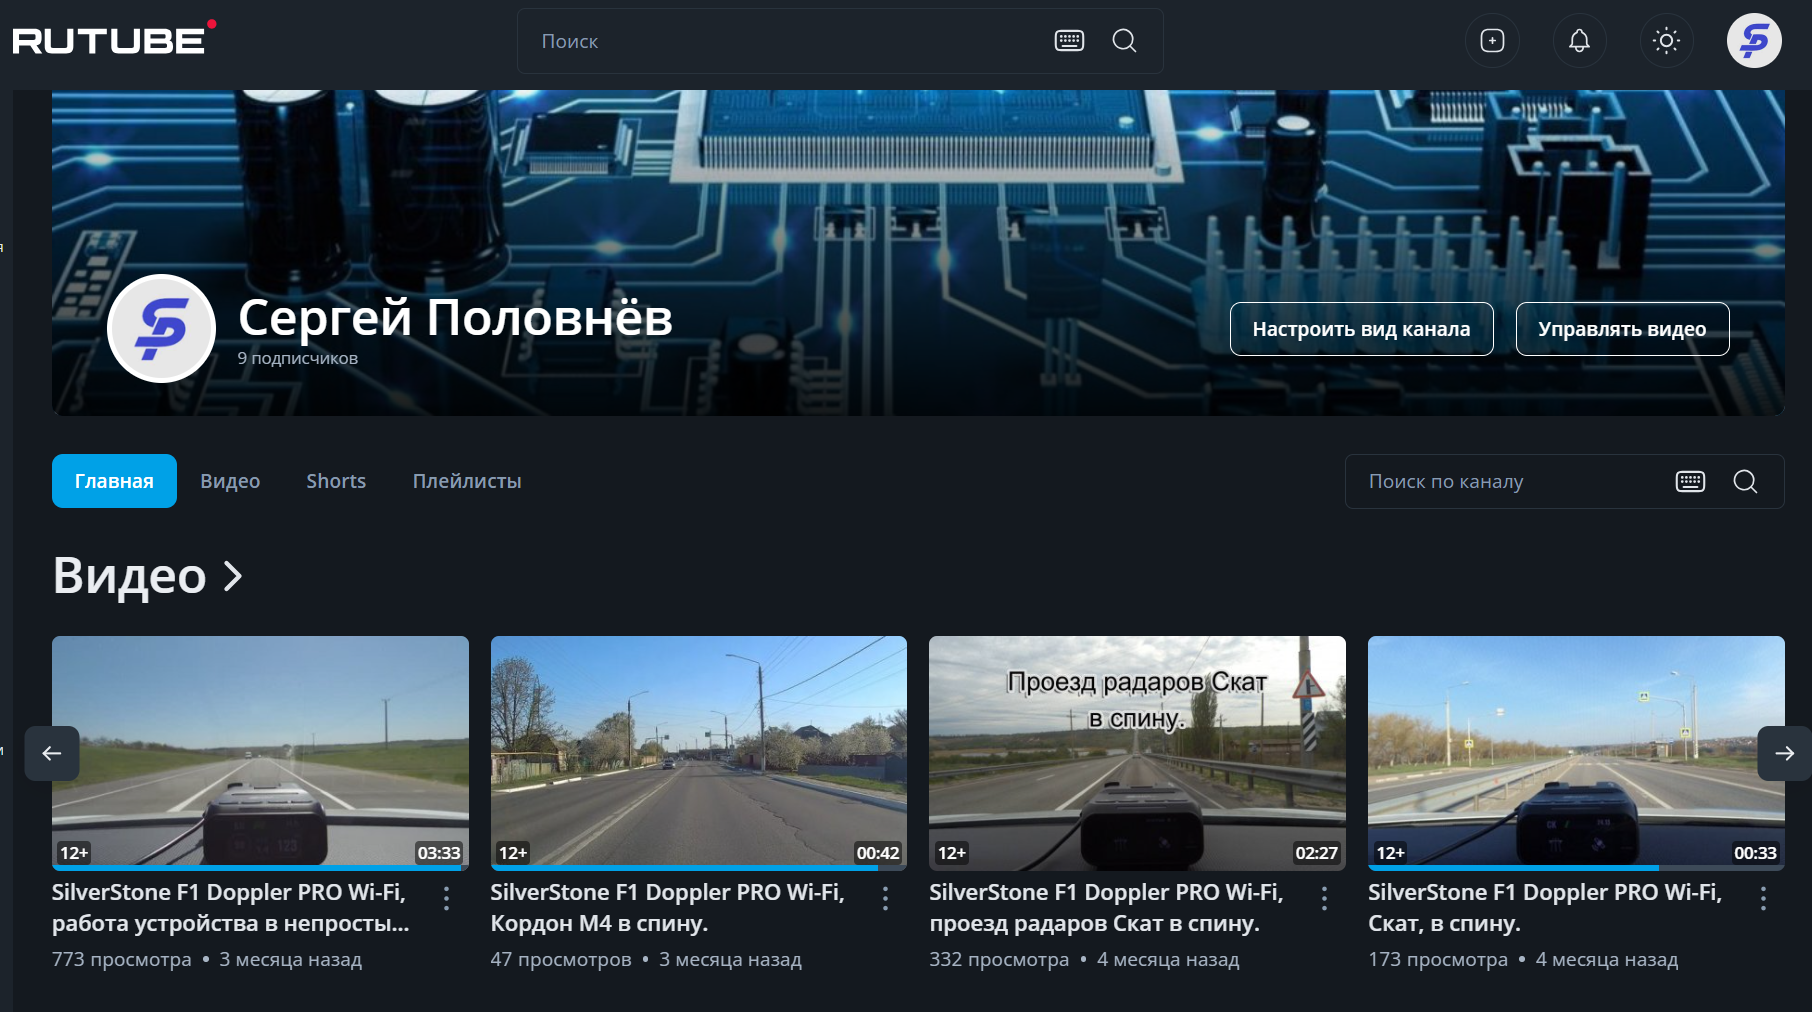Click the RUTUBE logo

pyautogui.click(x=114, y=38)
